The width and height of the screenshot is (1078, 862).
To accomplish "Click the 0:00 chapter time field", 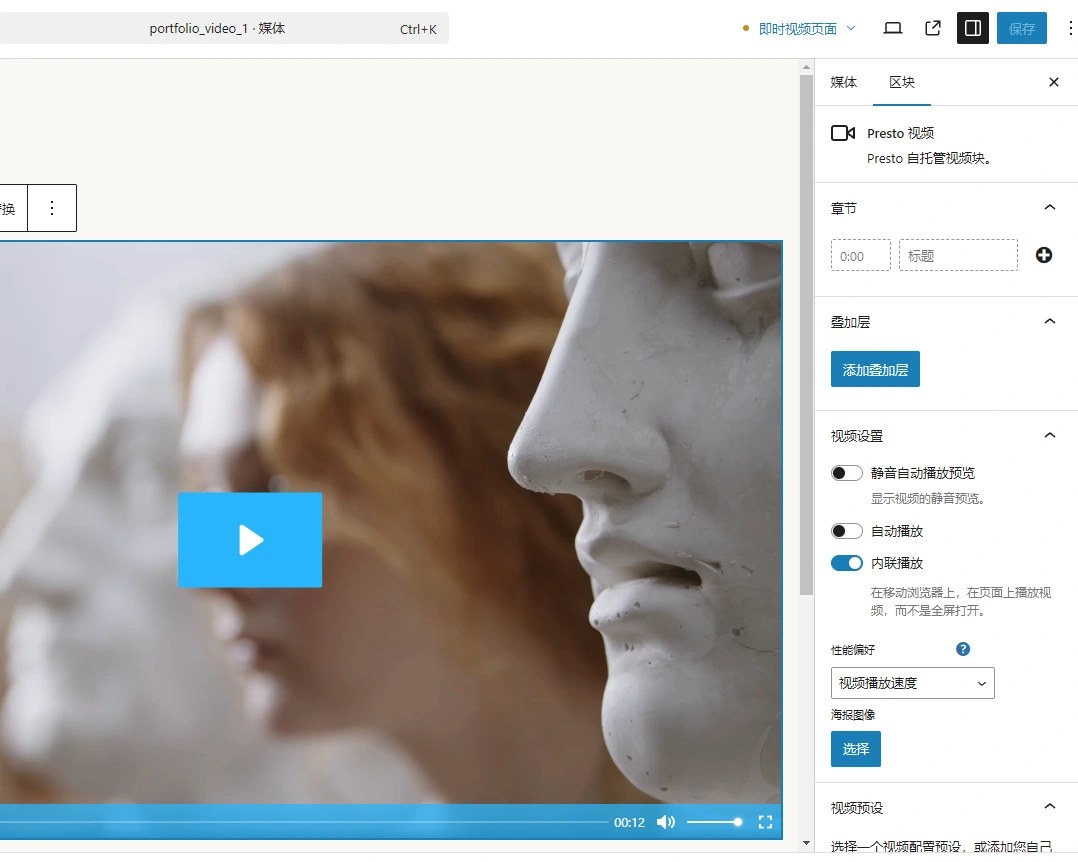I will coord(860,255).
